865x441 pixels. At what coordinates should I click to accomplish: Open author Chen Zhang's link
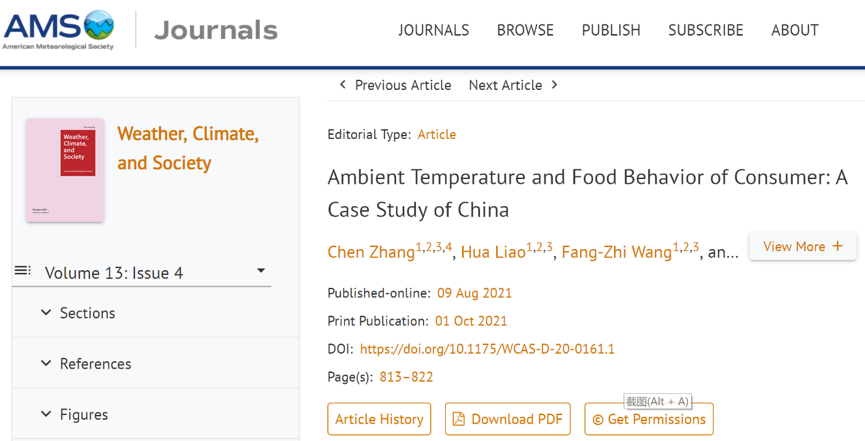click(371, 252)
